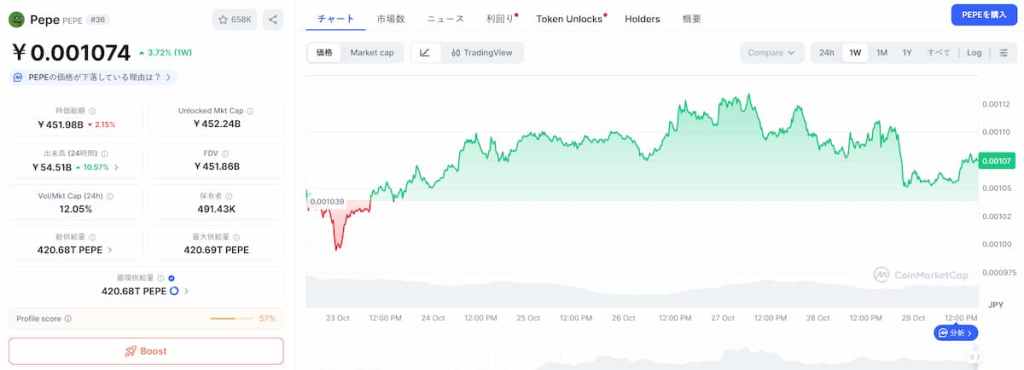The width and height of the screenshot is (1024, 370).
Task: Set chart range to 24h
Action: point(827,53)
